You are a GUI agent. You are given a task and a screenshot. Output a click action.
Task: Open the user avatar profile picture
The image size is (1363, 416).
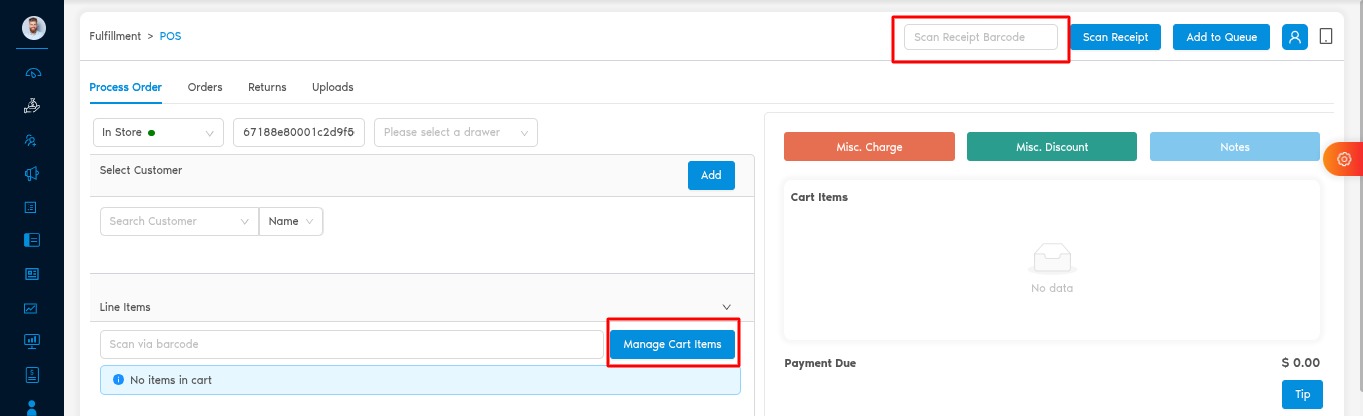33,29
